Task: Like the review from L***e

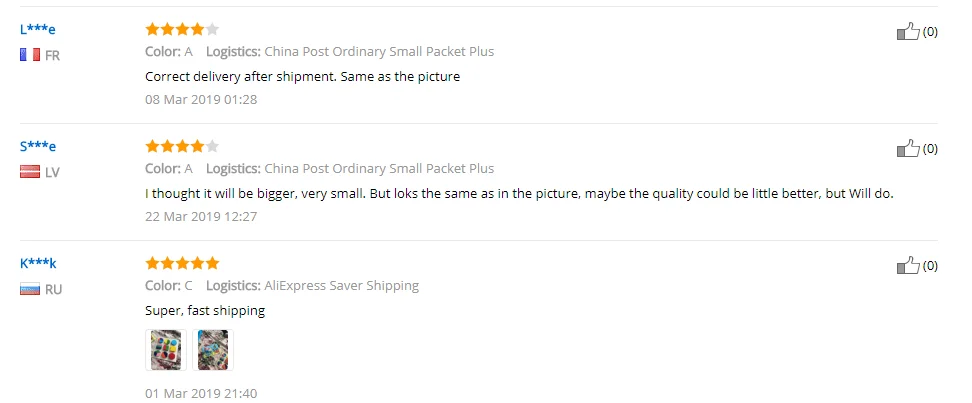Action: (908, 32)
